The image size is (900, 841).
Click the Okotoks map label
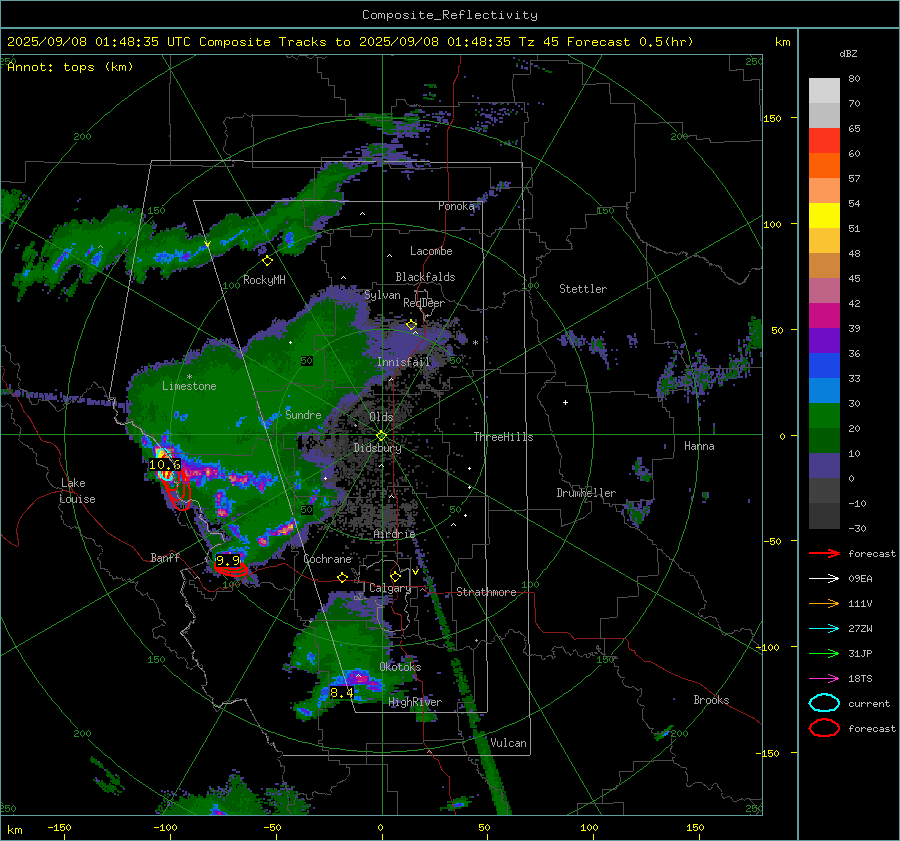coord(400,666)
